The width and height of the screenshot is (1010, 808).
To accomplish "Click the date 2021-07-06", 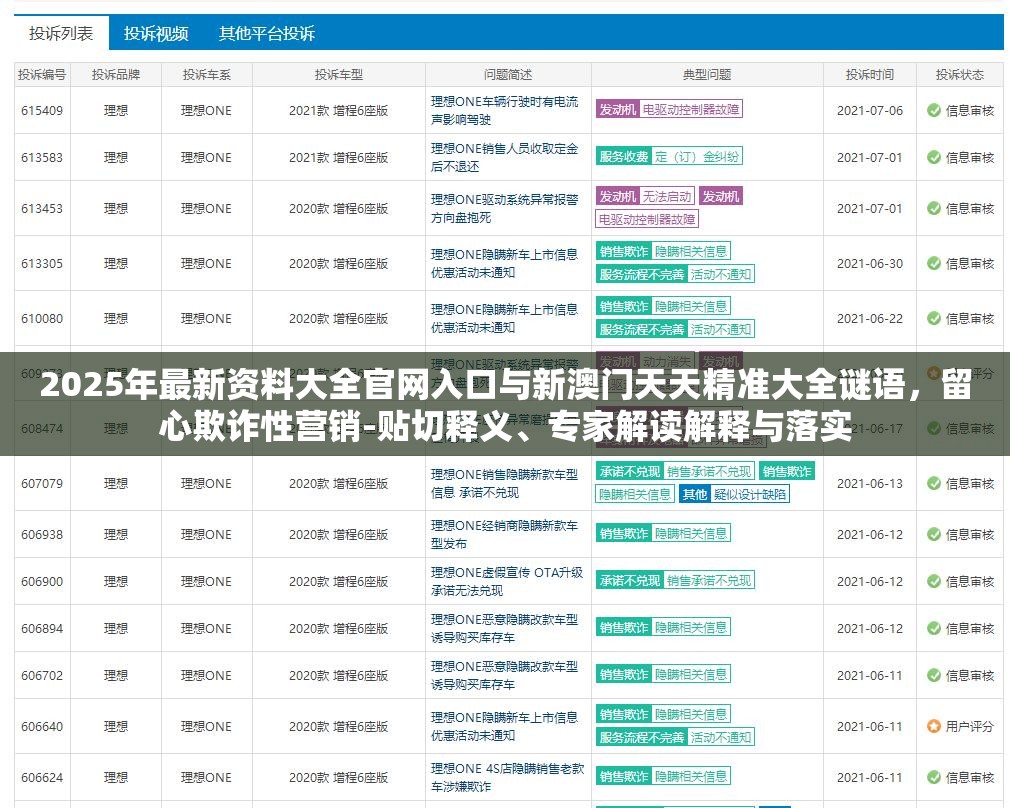I will (870, 110).
